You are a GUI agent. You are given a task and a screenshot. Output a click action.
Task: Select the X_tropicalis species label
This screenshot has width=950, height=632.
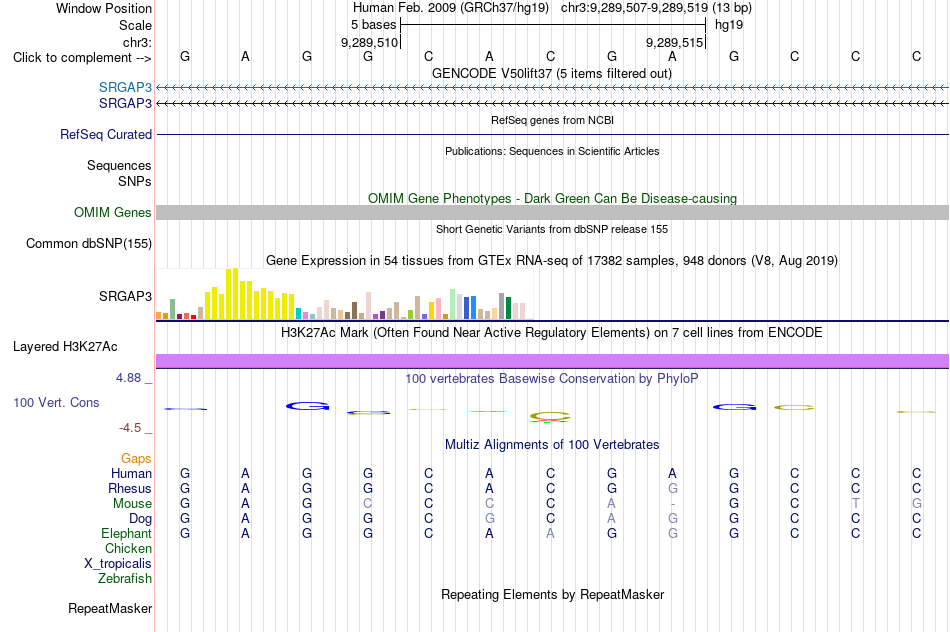pyautogui.click(x=118, y=564)
